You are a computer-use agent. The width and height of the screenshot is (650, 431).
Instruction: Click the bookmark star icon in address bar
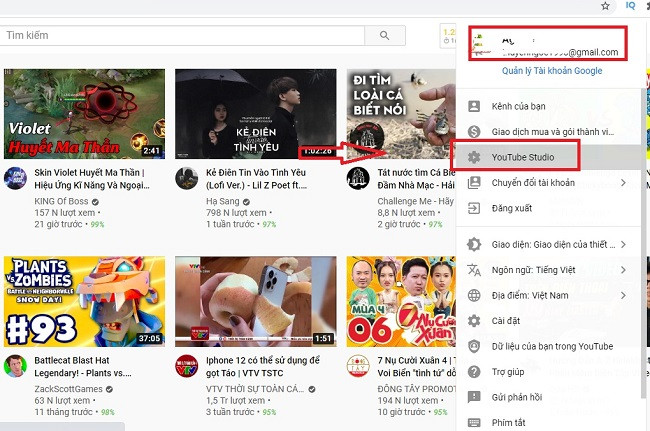pyautogui.click(x=606, y=6)
